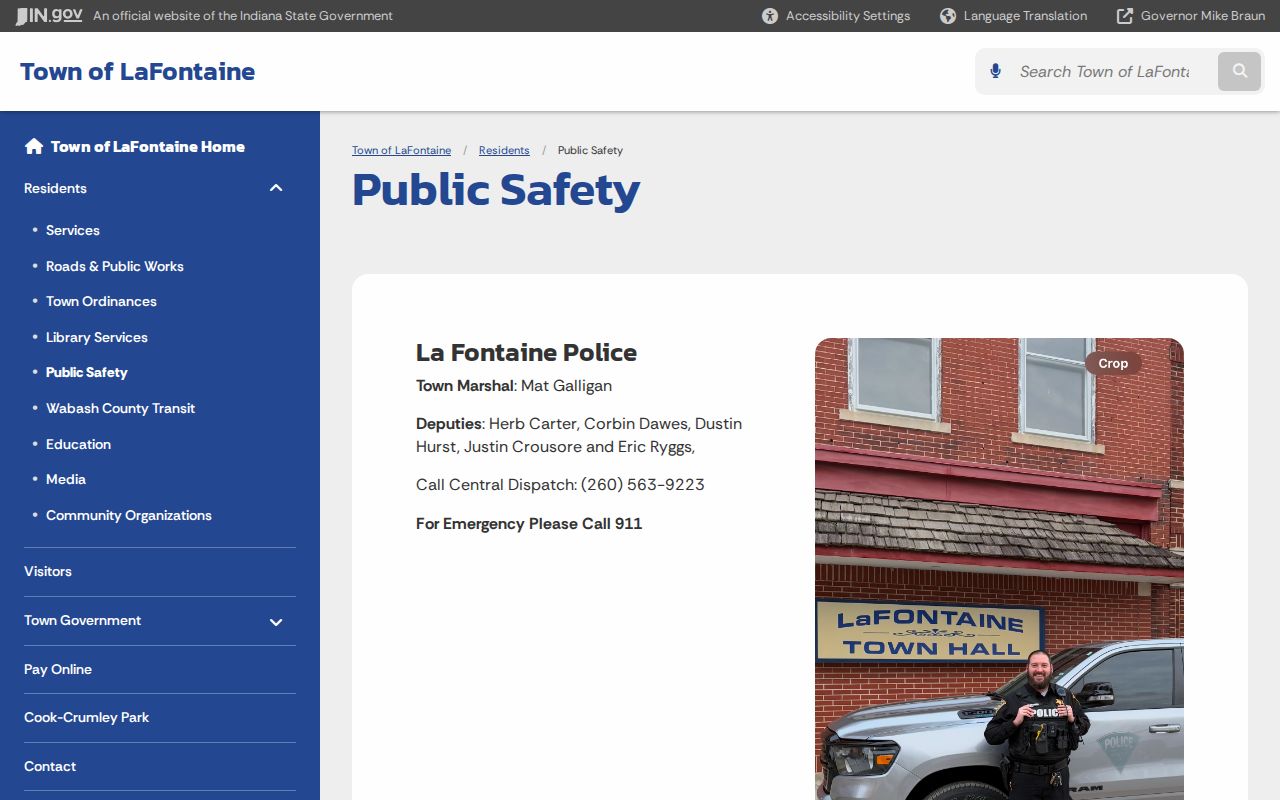Image resolution: width=1280 pixels, height=800 pixels.
Task: Open Cook-Crumley Park page
Action: coord(86,717)
